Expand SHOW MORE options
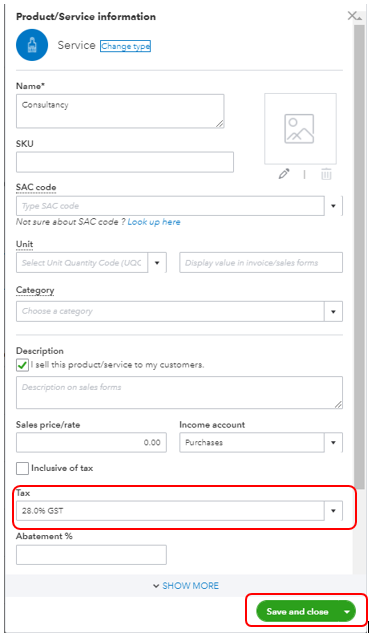Viewport: 372px width, 644px height. coord(186,586)
